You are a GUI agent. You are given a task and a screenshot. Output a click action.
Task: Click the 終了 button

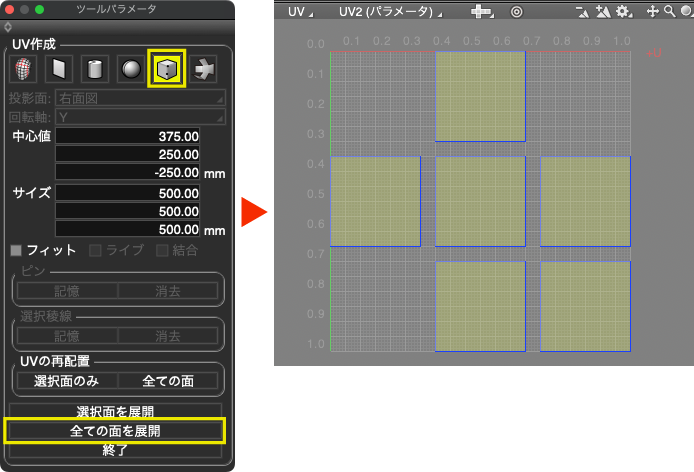[x=115, y=450]
